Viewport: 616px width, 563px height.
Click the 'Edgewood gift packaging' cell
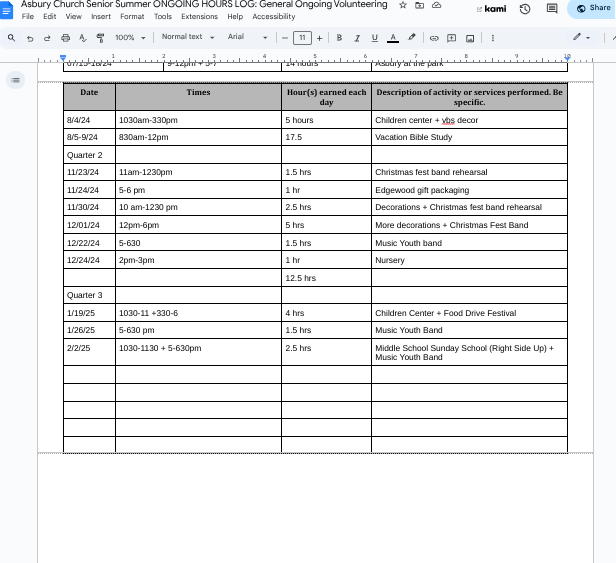pyautogui.click(x=469, y=190)
